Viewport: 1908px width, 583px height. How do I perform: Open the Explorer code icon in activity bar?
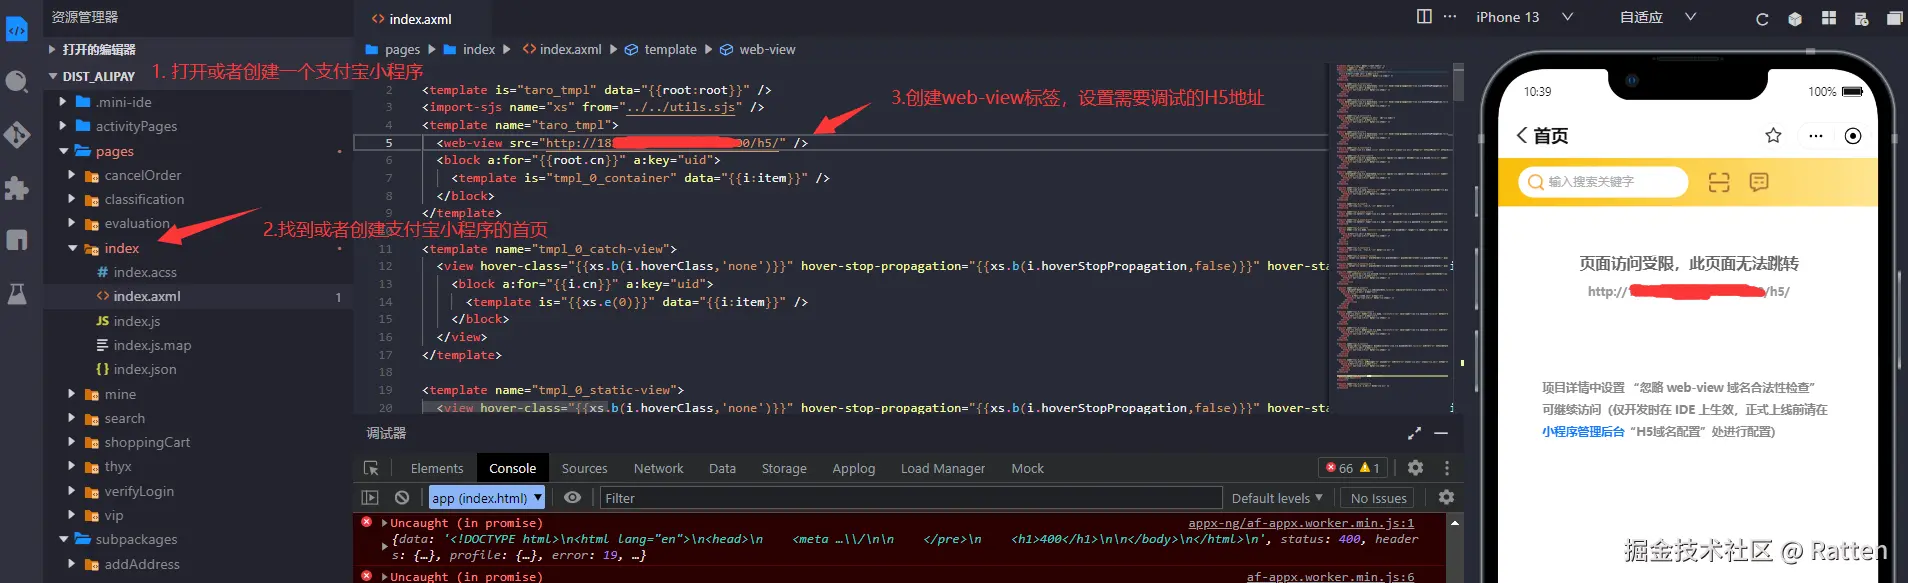17,30
